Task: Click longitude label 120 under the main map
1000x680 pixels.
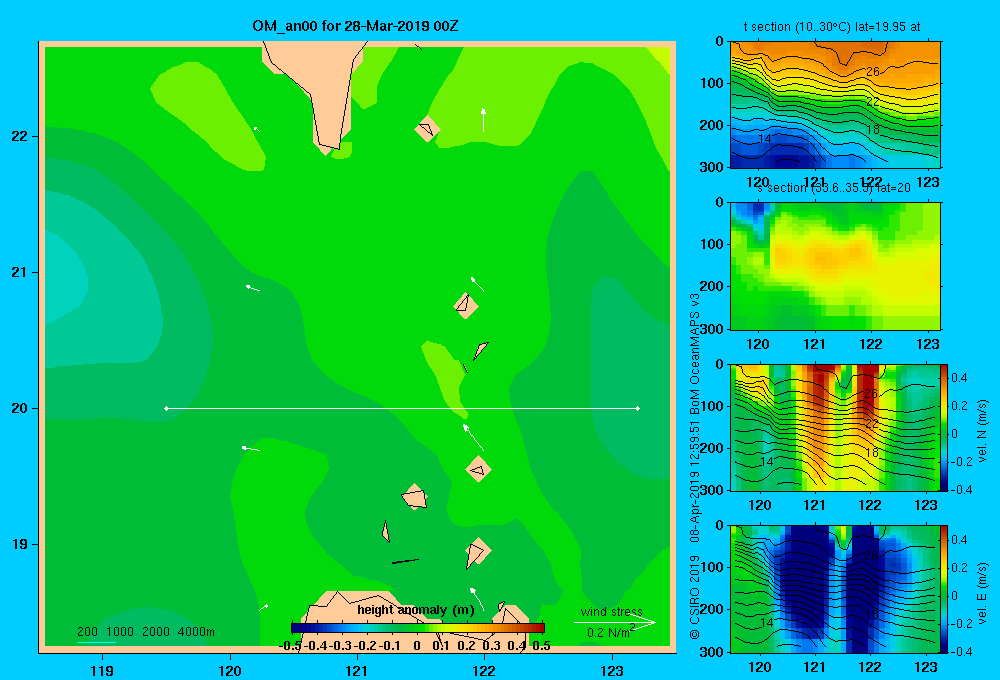Action: (x=230, y=670)
